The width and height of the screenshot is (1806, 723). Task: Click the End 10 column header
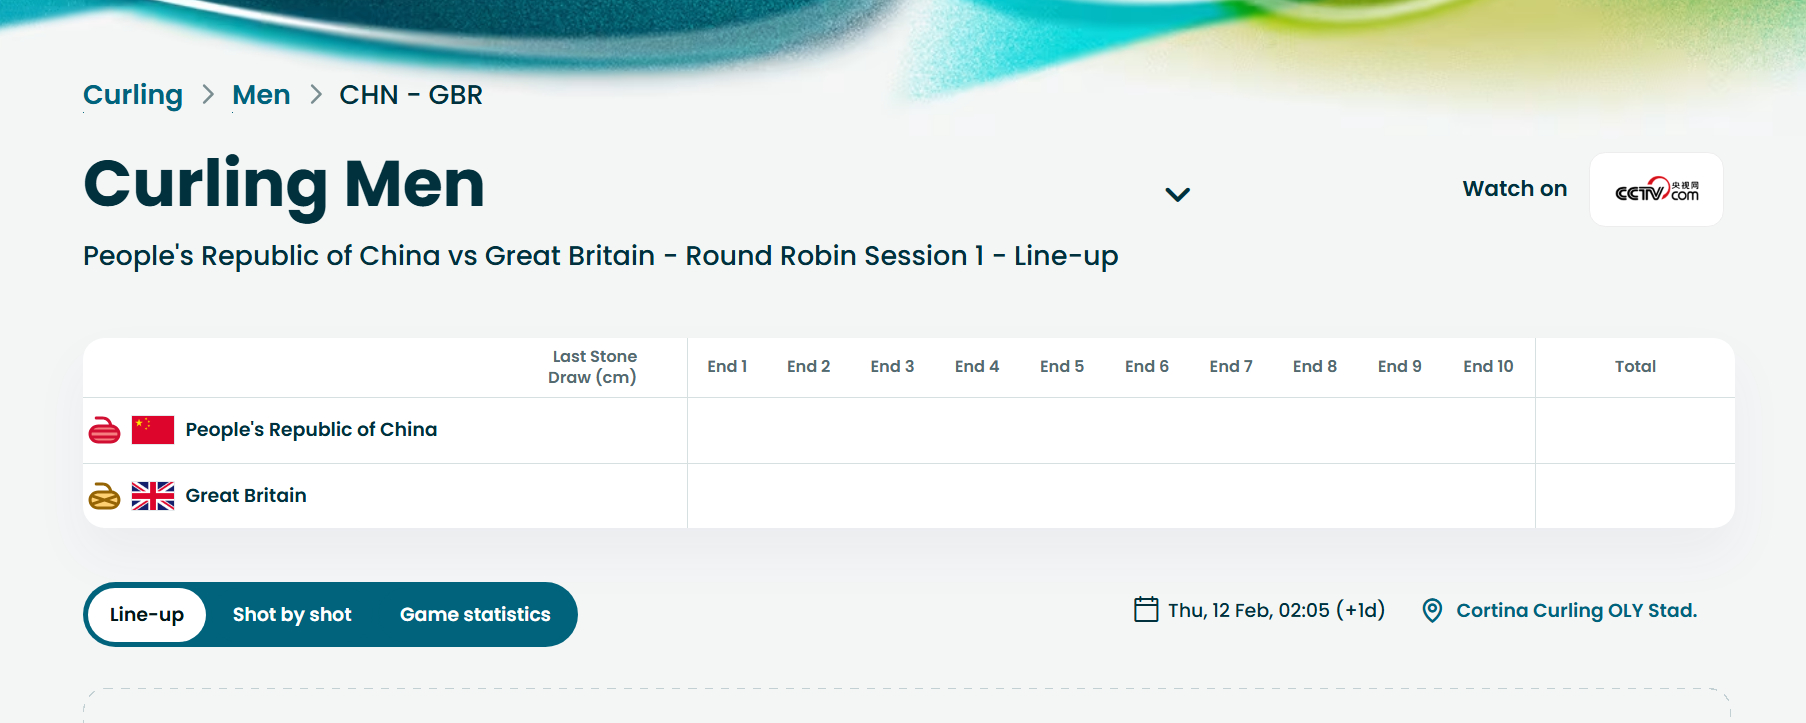(1488, 367)
